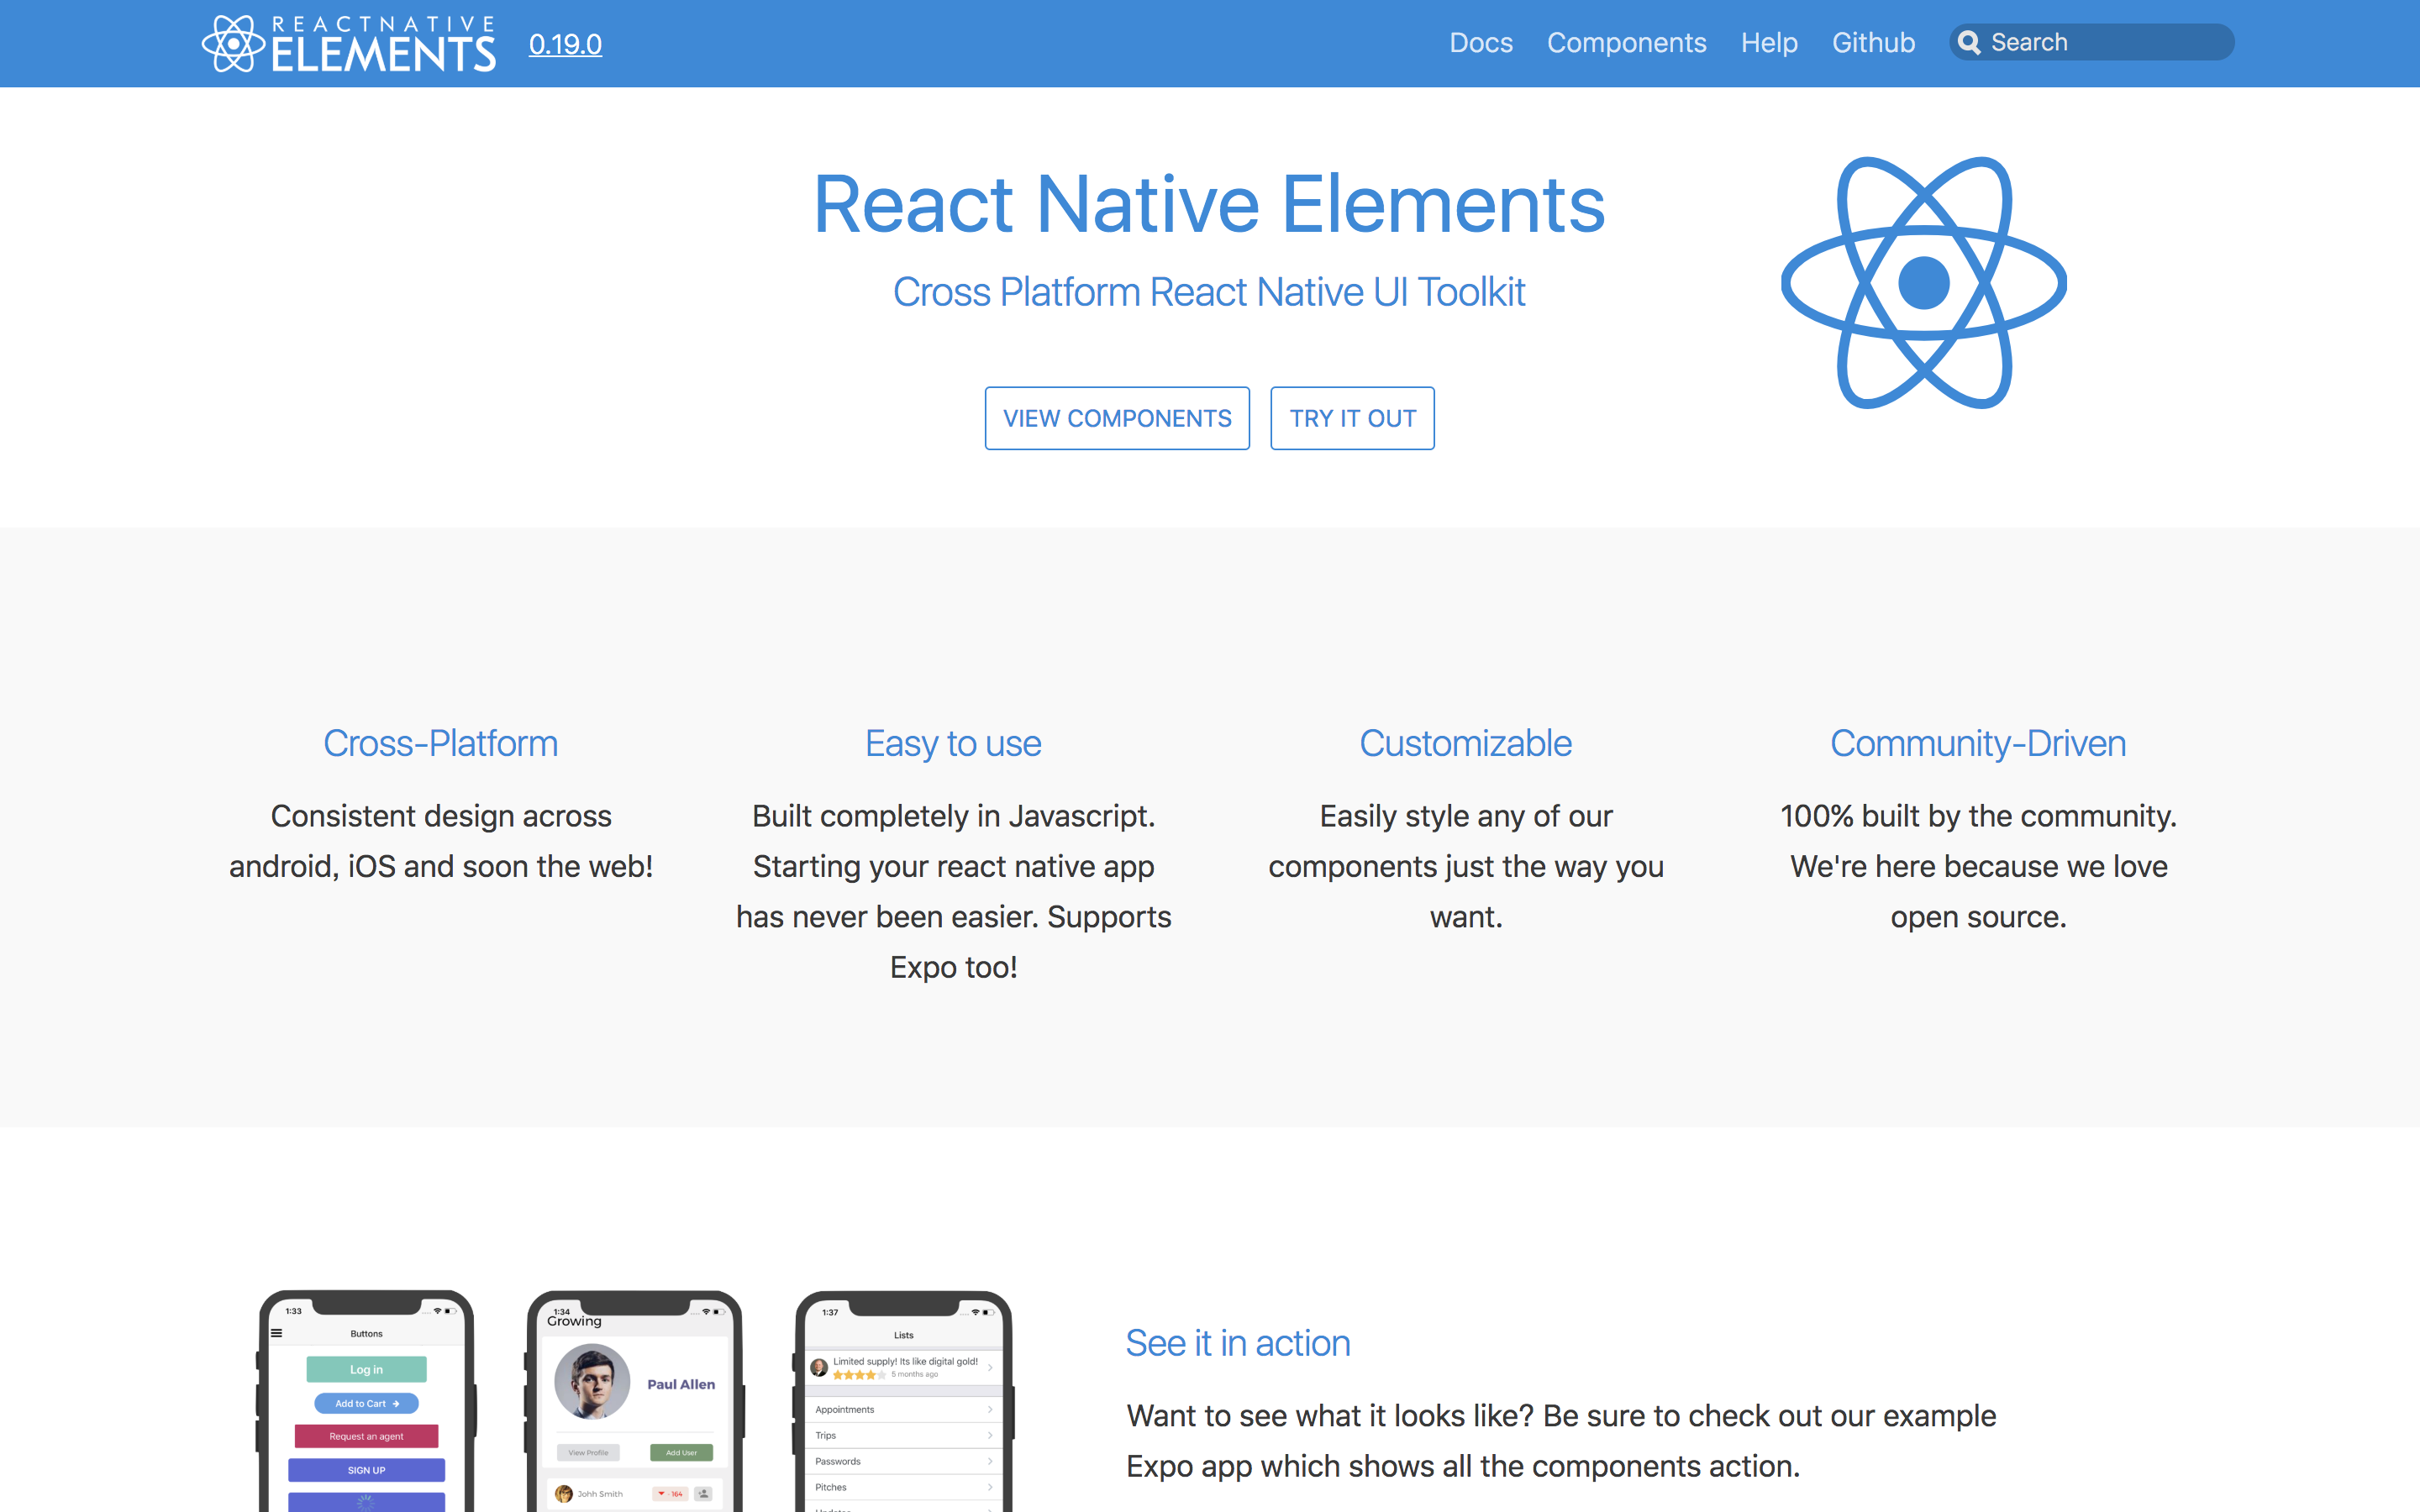The height and width of the screenshot is (1512, 2420).
Task: Visit the Github nav link
Action: click(x=1873, y=42)
